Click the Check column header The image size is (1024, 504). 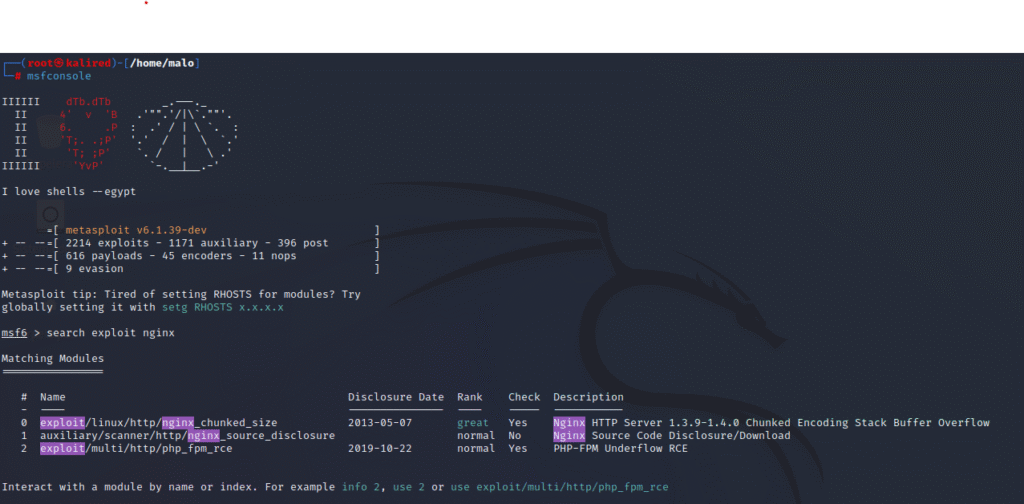pos(523,397)
